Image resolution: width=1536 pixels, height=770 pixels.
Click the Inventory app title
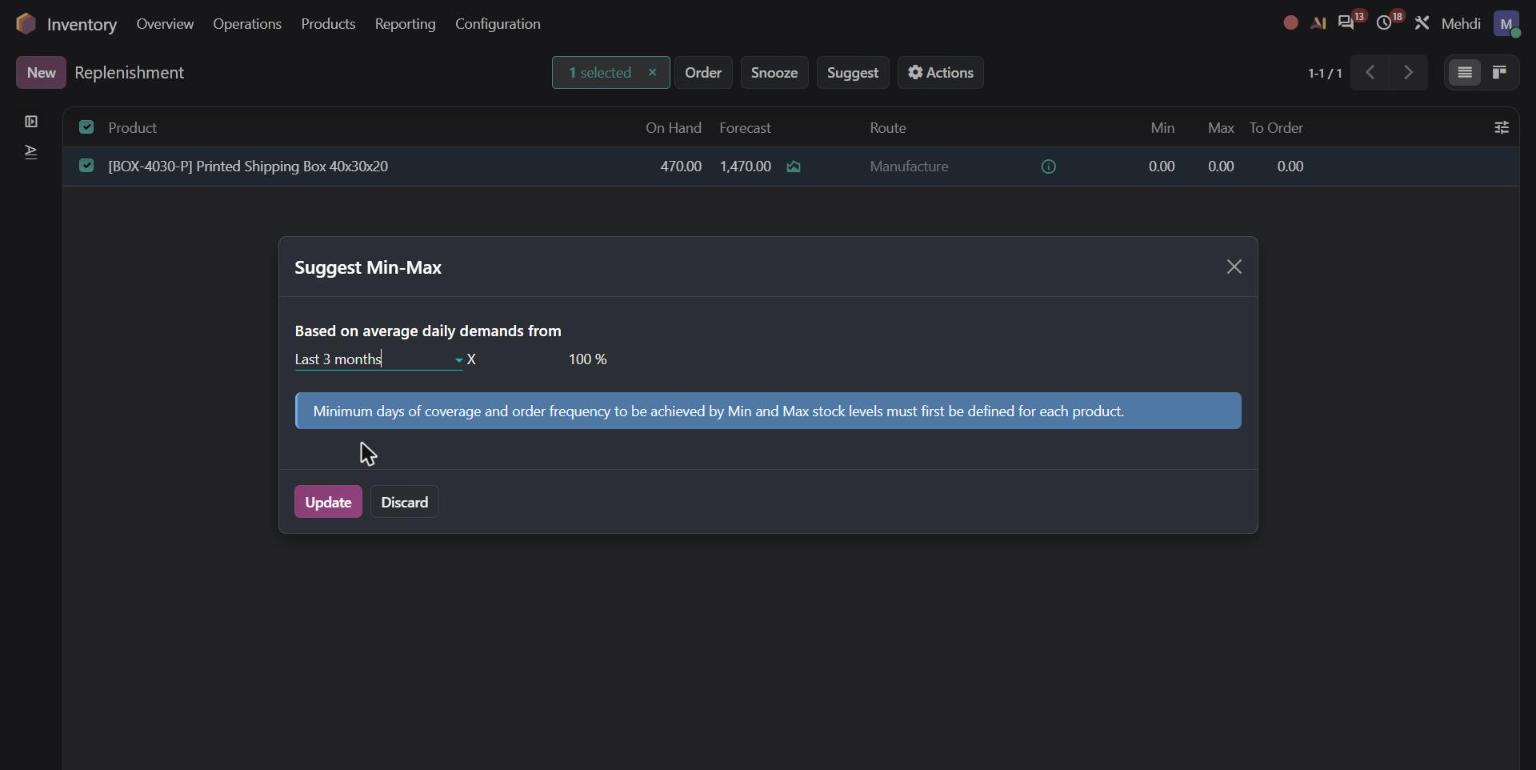[82, 24]
